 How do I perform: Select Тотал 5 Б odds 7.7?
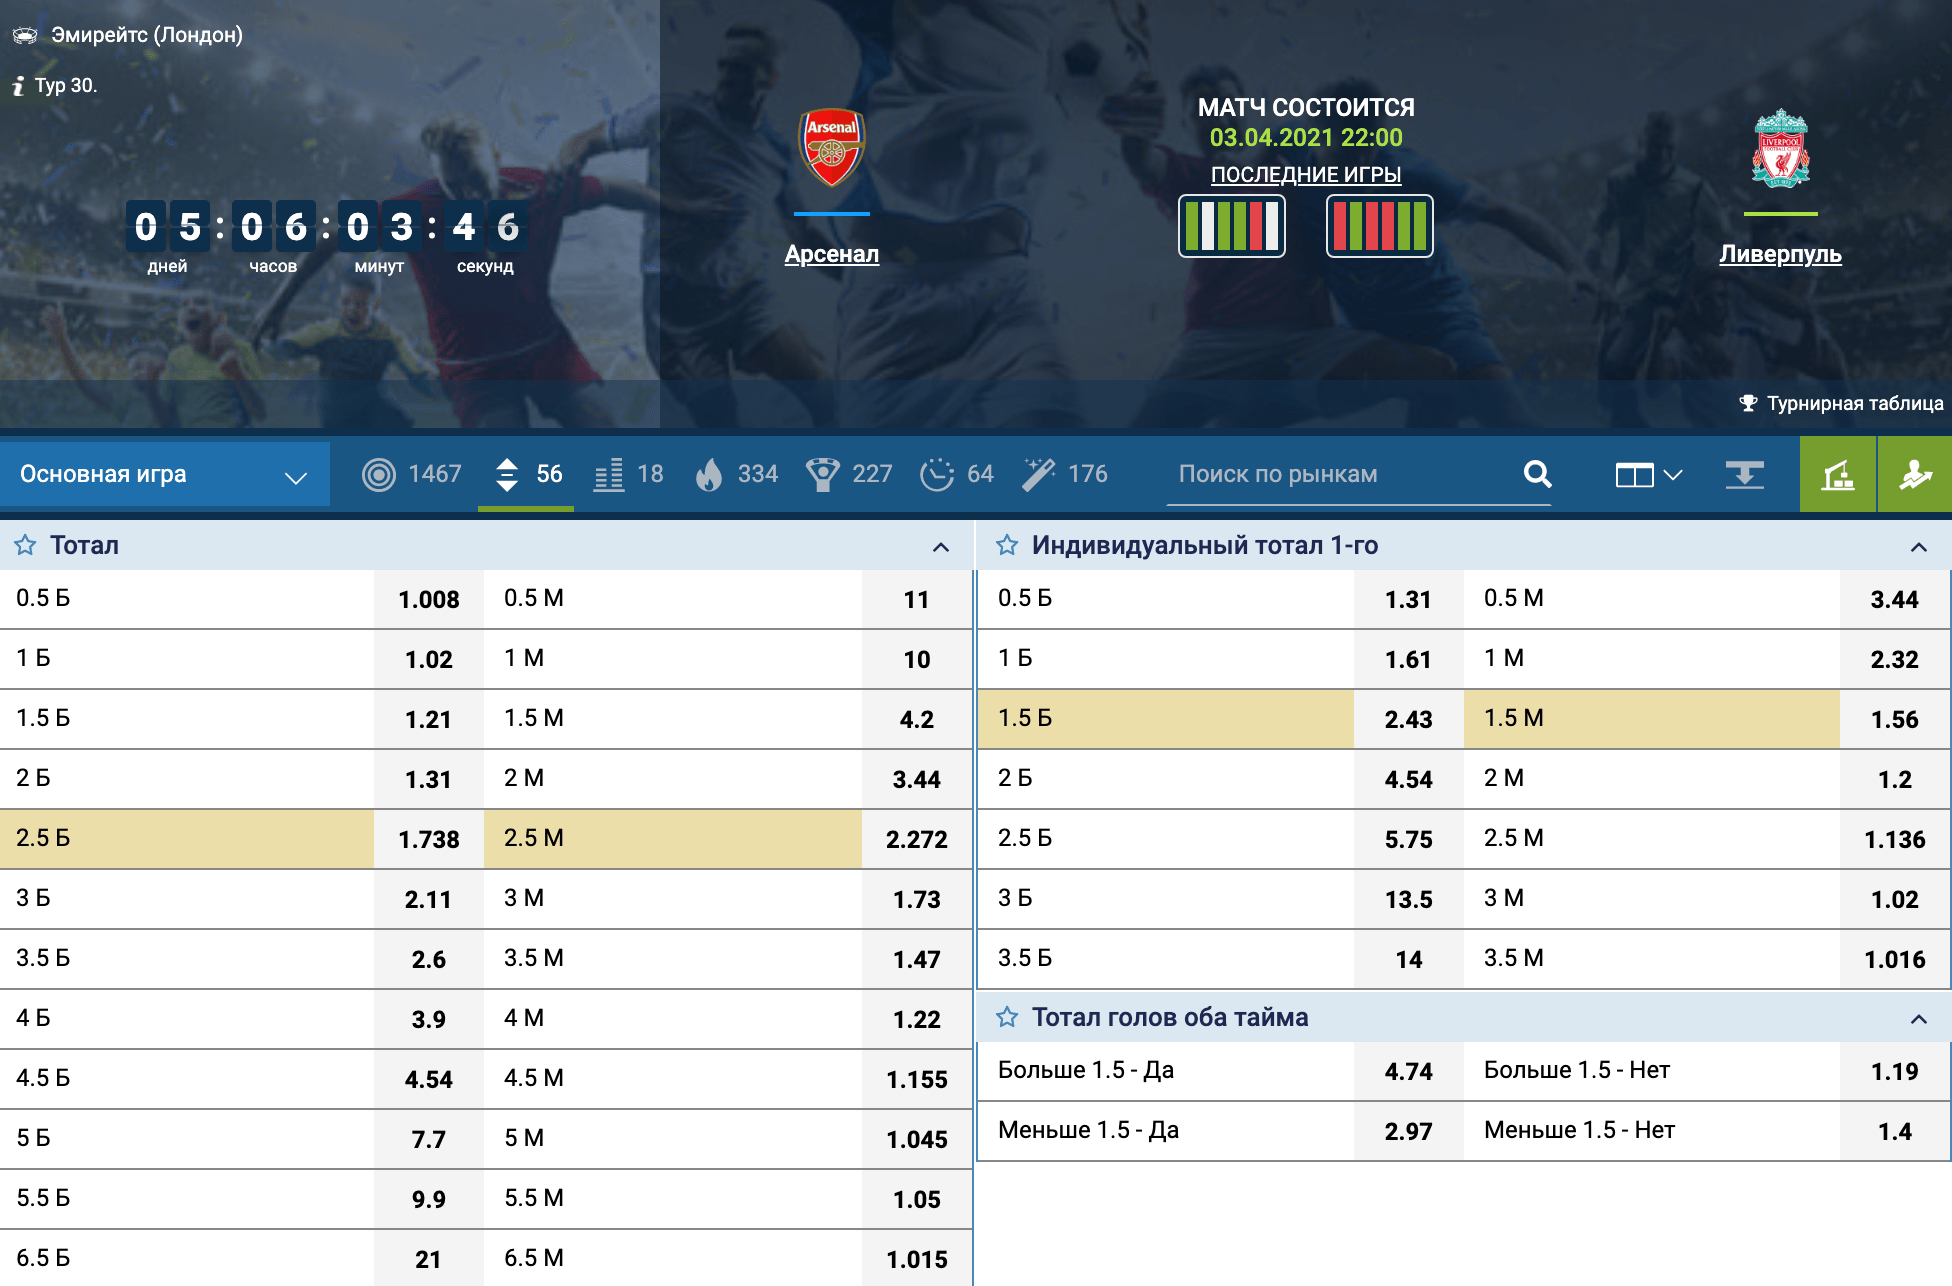point(429,1139)
